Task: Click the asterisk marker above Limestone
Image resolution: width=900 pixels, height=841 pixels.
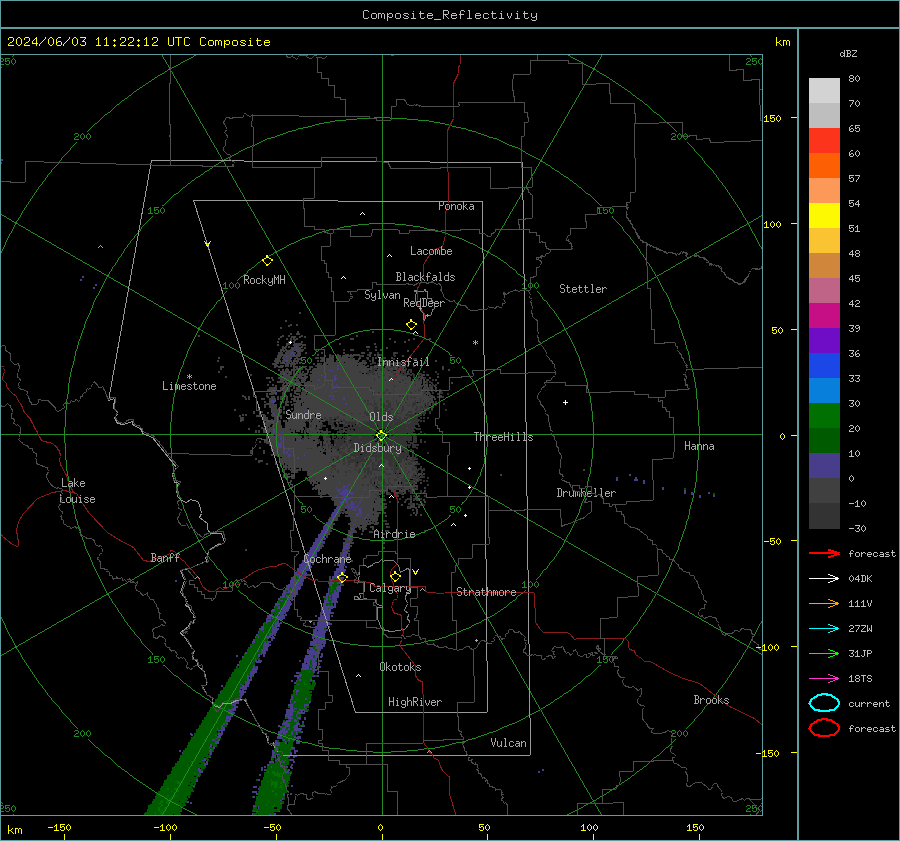Action: [x=189, y=377]
